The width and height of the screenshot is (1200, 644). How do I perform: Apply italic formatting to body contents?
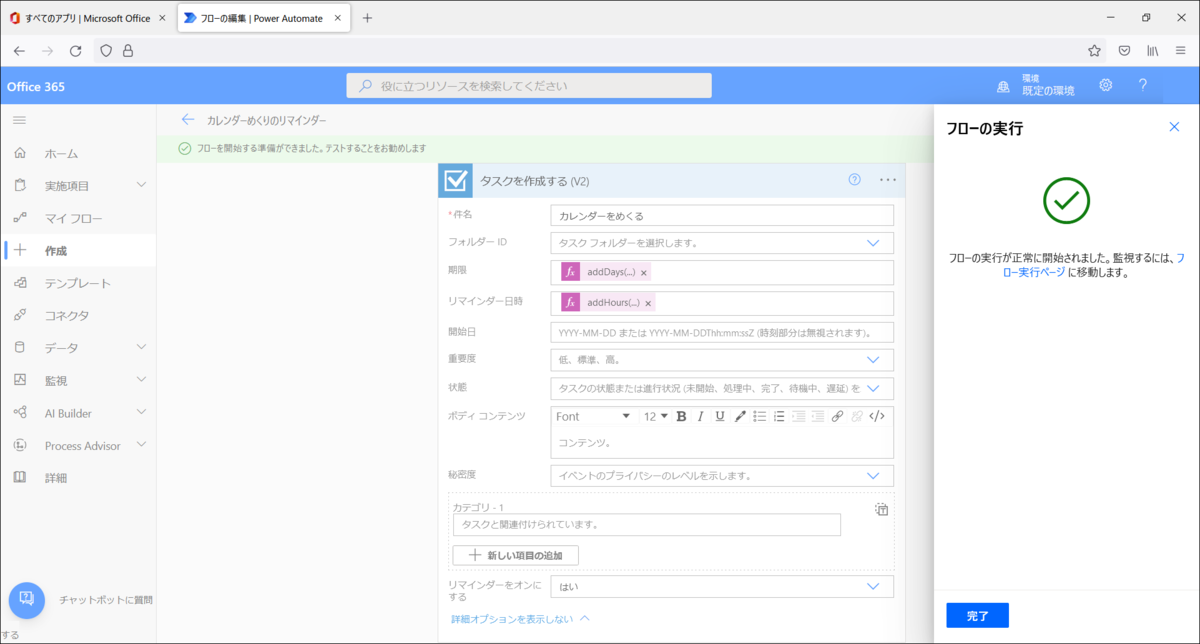coord(700,416)
